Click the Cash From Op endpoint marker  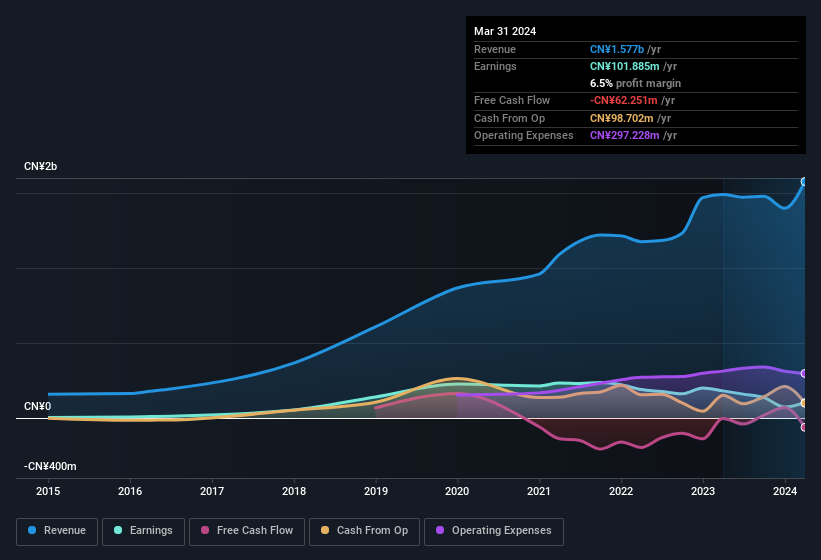(x=804, y=403)
